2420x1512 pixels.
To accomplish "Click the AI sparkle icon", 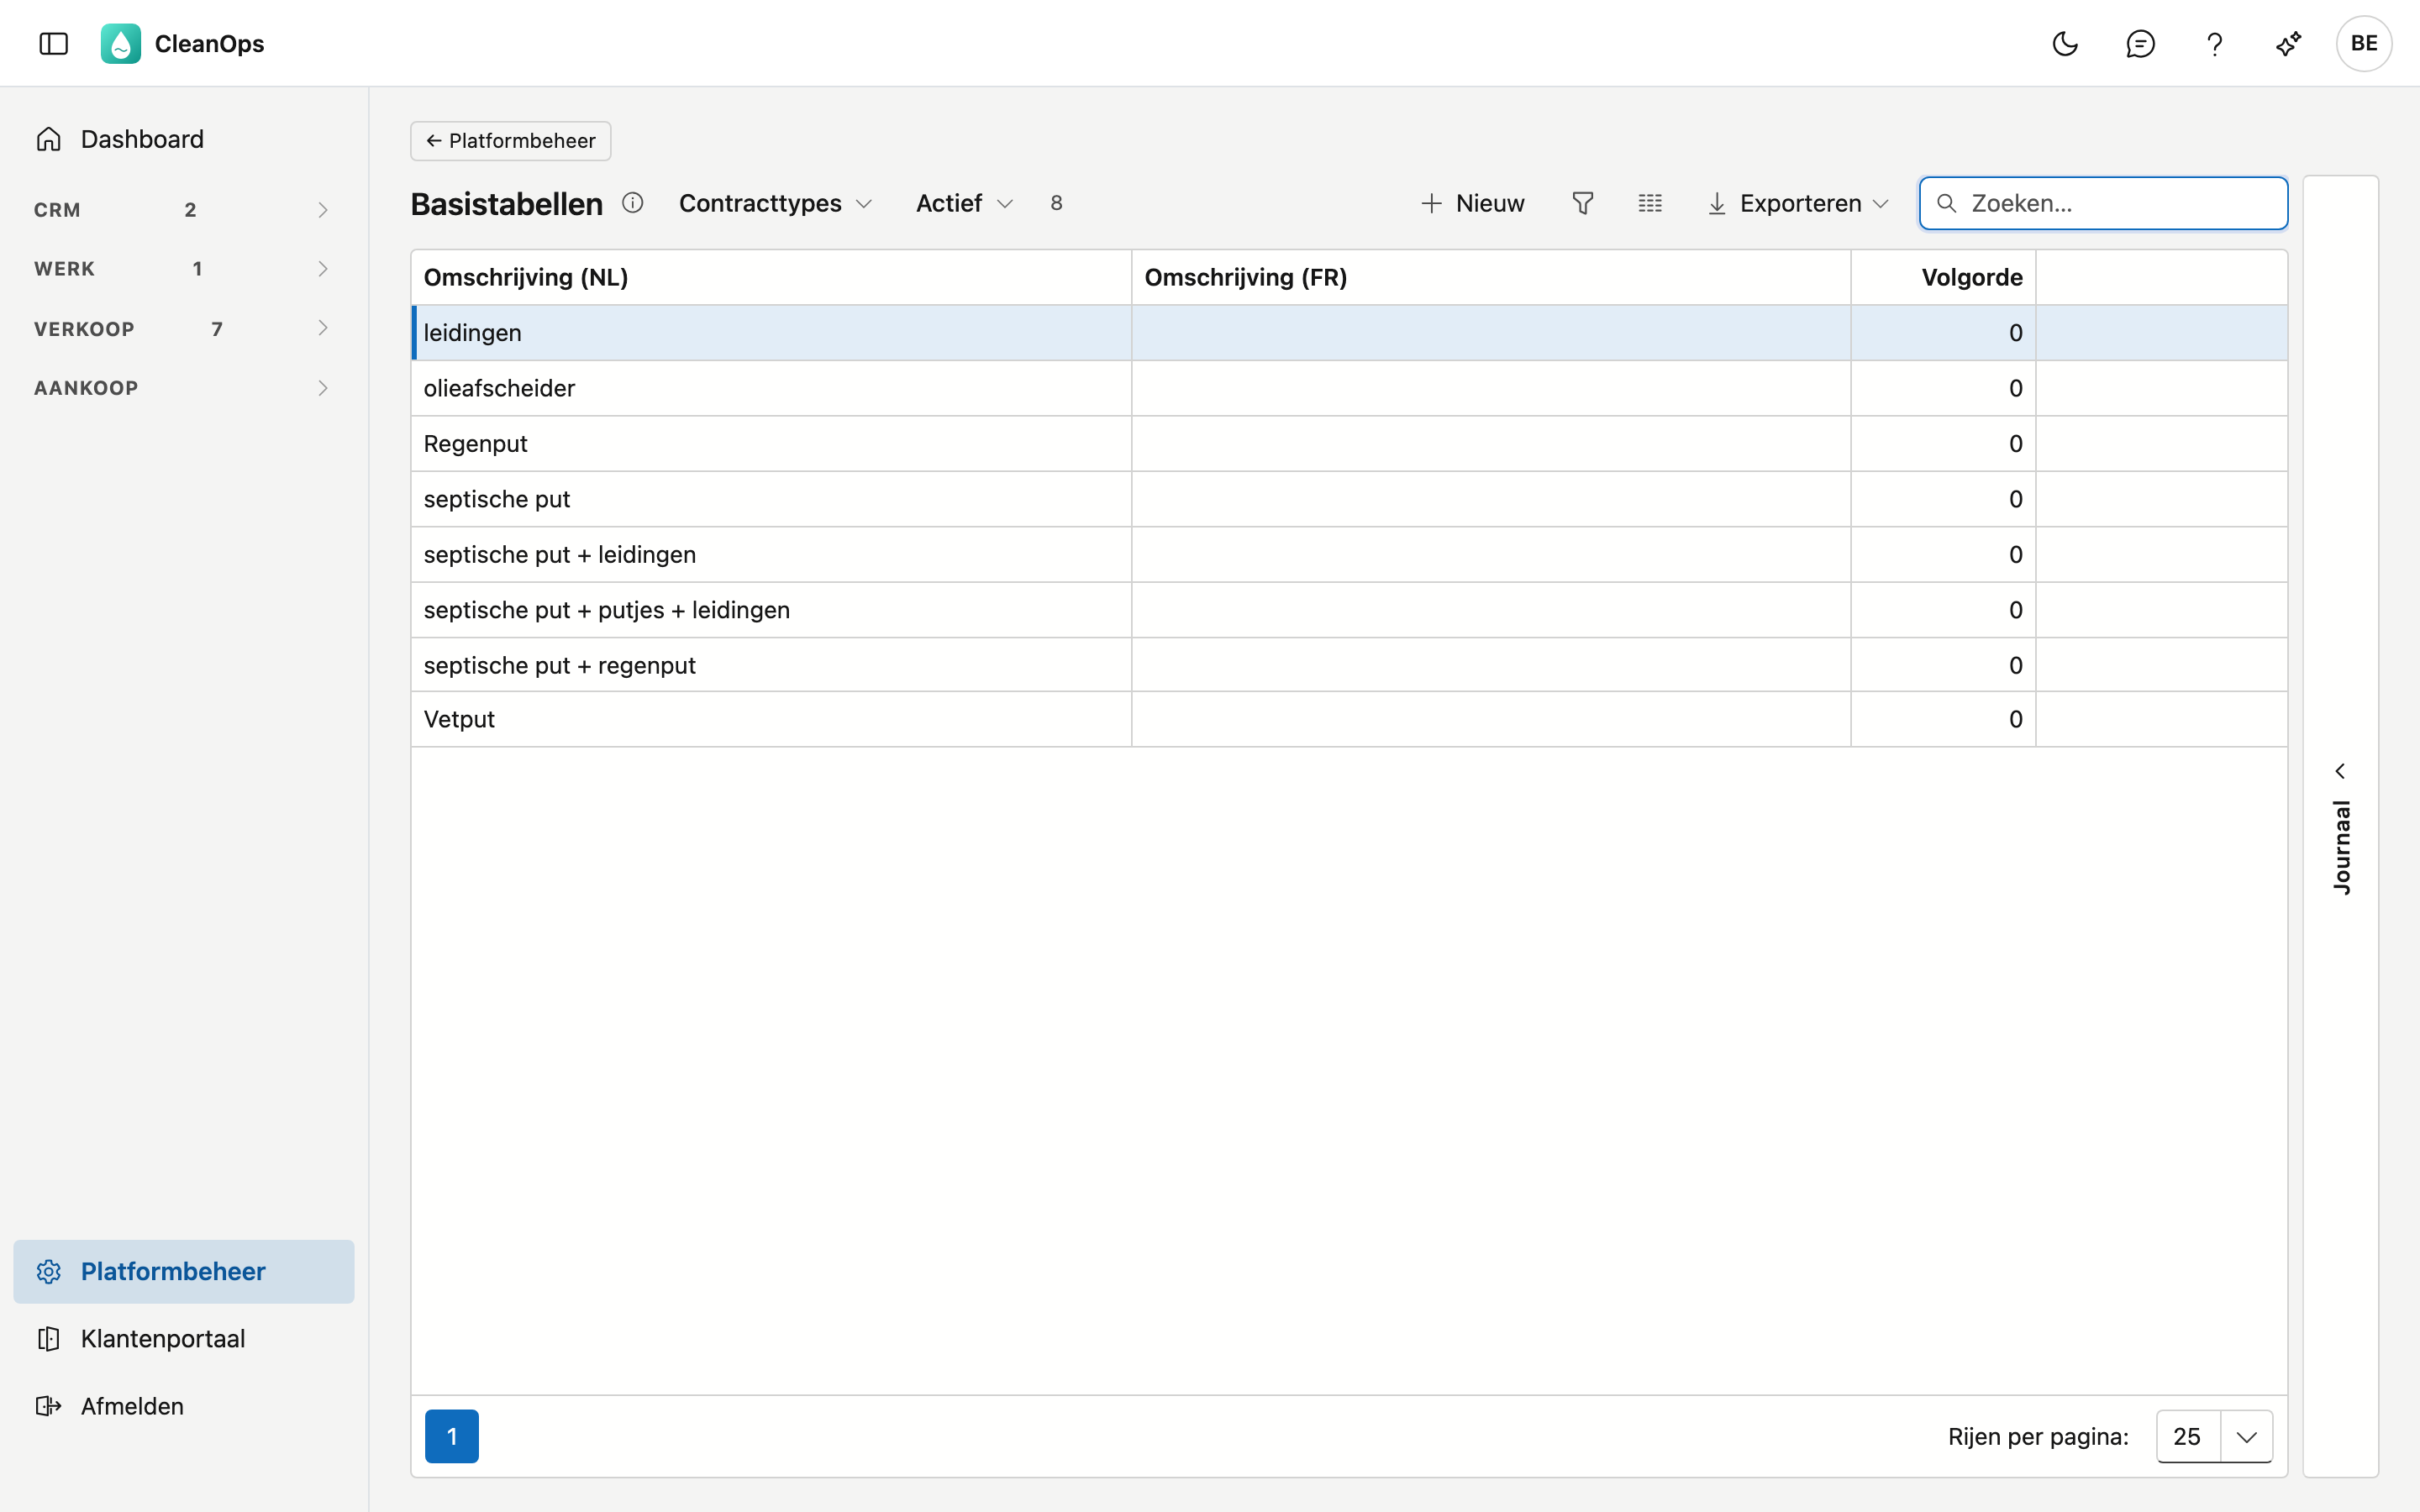I will [x=2289, y=44].
